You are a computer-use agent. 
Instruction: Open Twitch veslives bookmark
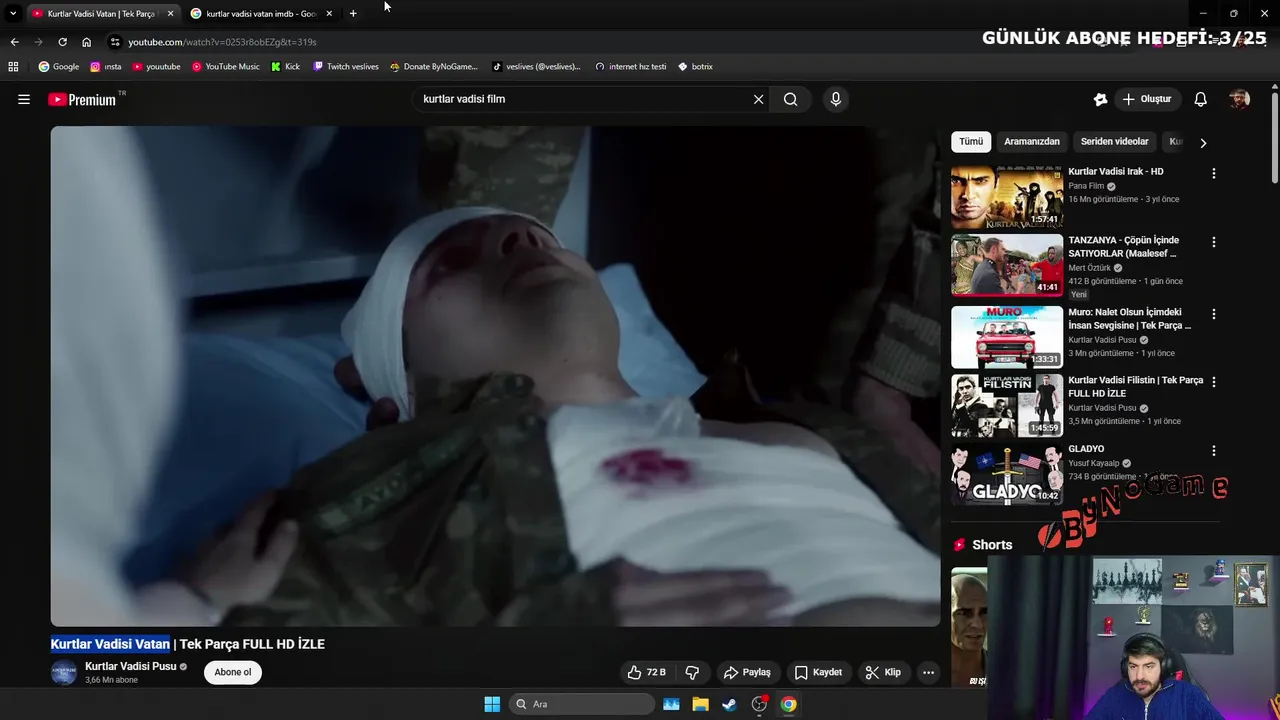pos(346,67)
